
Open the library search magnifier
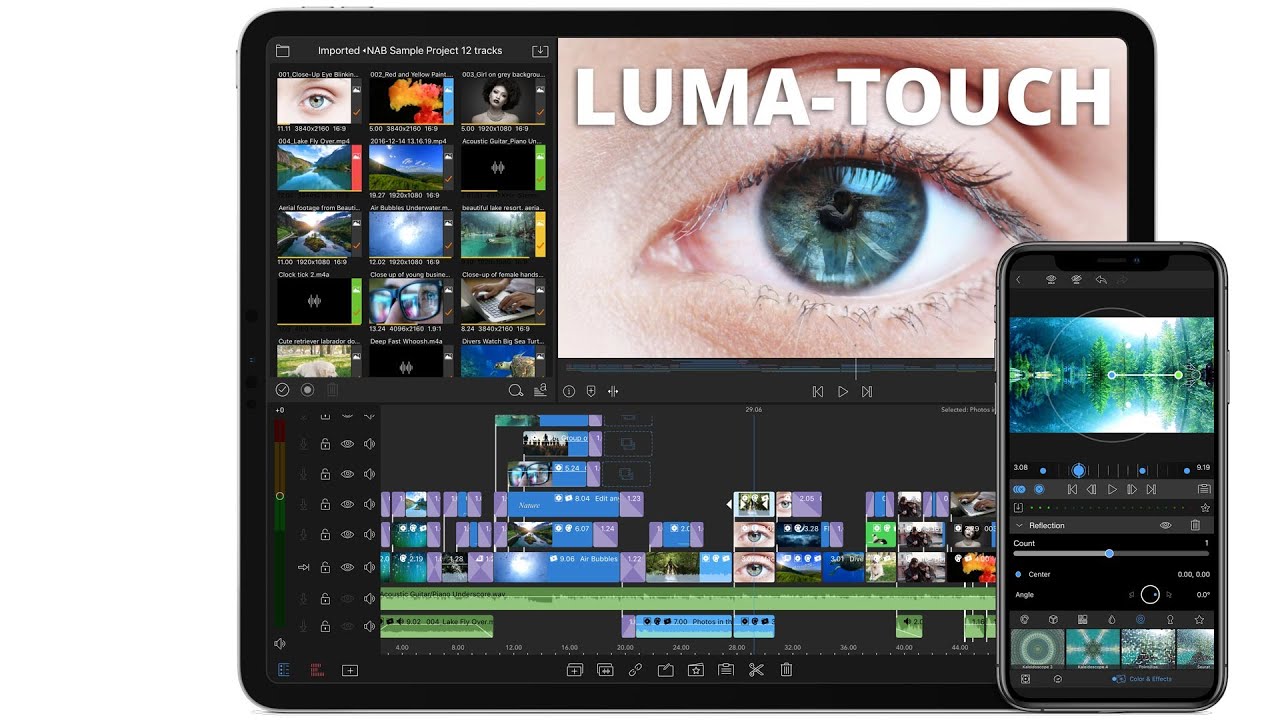(x=516, y=391)
